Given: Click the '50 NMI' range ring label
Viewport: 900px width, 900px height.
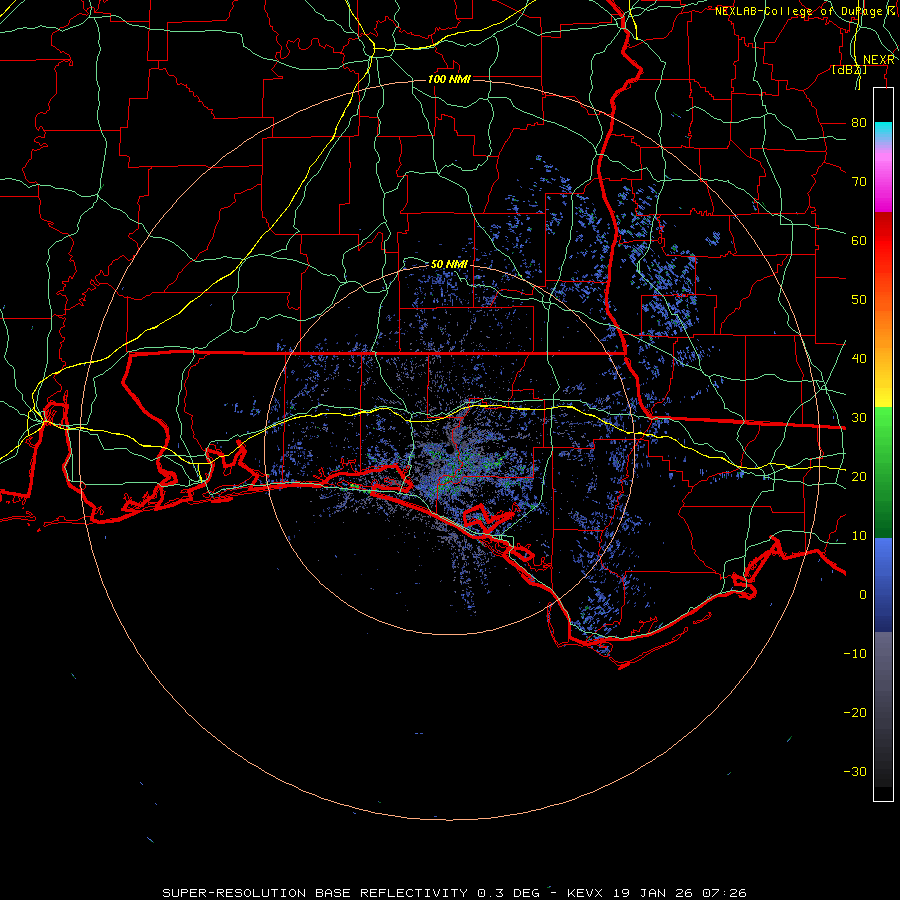Looking at the screenshot, I should click(449, 264).
